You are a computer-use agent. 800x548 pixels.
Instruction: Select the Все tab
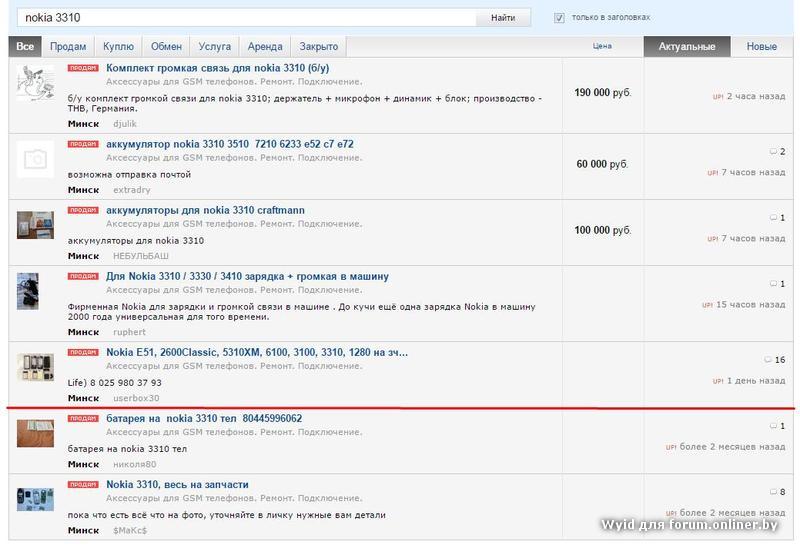click(x=25, y=46)
